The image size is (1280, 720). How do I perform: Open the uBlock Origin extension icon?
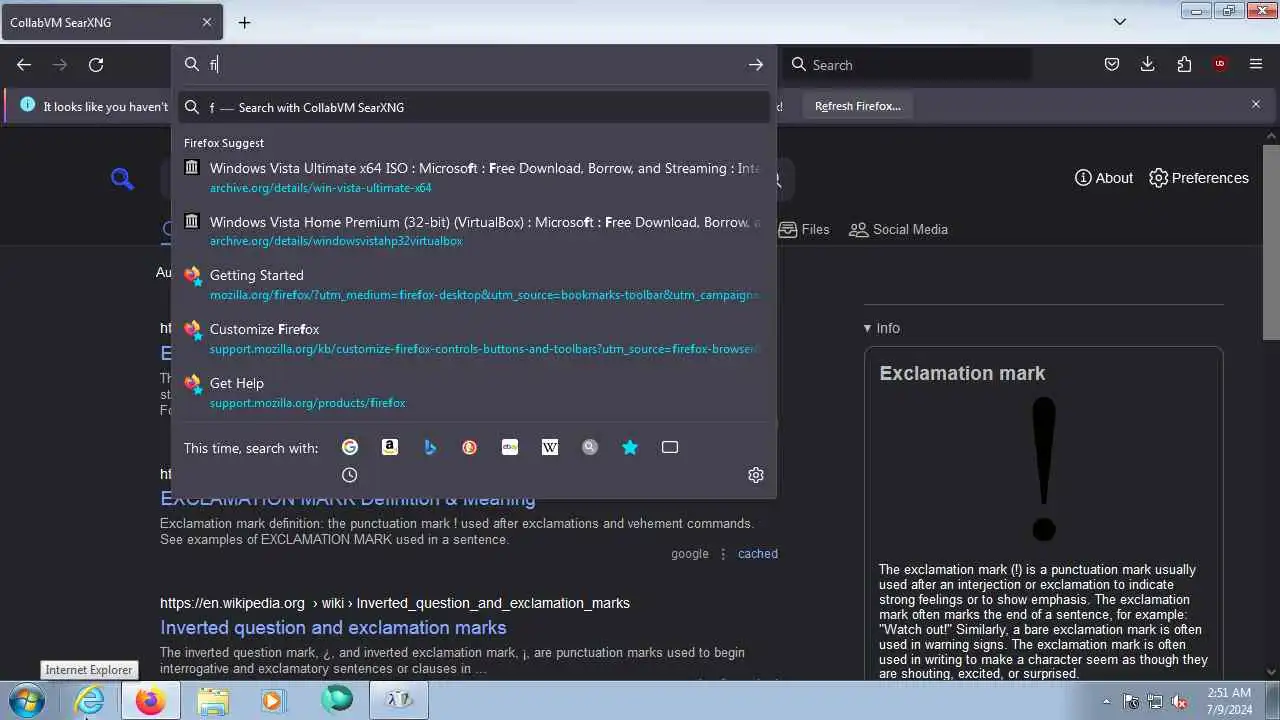tap(1220, 64)
